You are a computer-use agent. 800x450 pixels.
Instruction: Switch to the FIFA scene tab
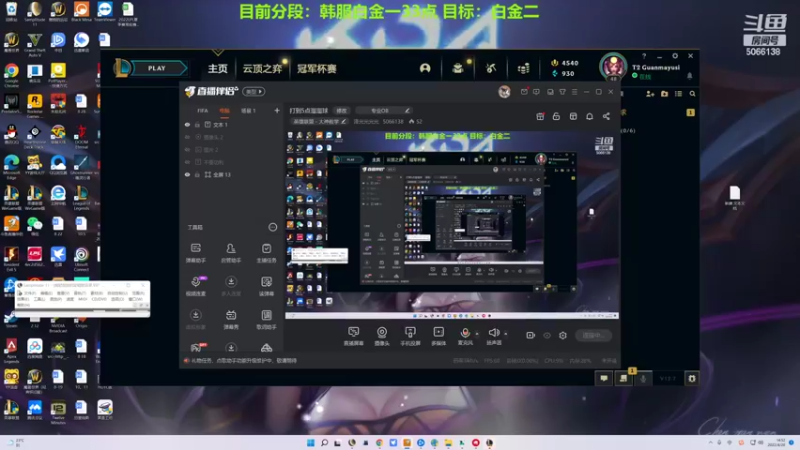[203, 111]
